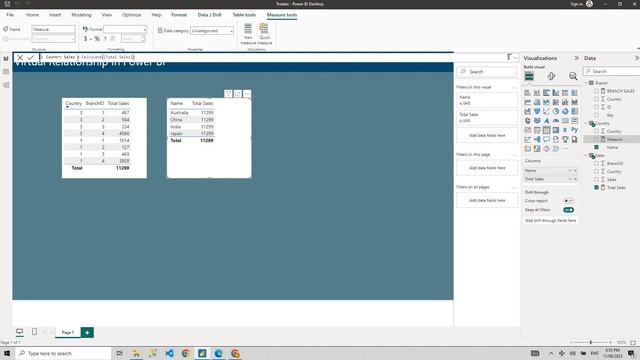Check the BRANCH SALES field checkbox
The height and width of the screenshot is (360, 640).
pos(596,91)
